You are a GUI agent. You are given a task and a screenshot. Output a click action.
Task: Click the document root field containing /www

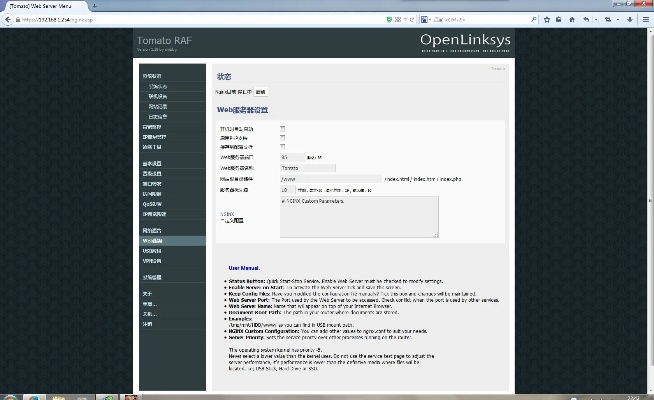pos(331,179)
